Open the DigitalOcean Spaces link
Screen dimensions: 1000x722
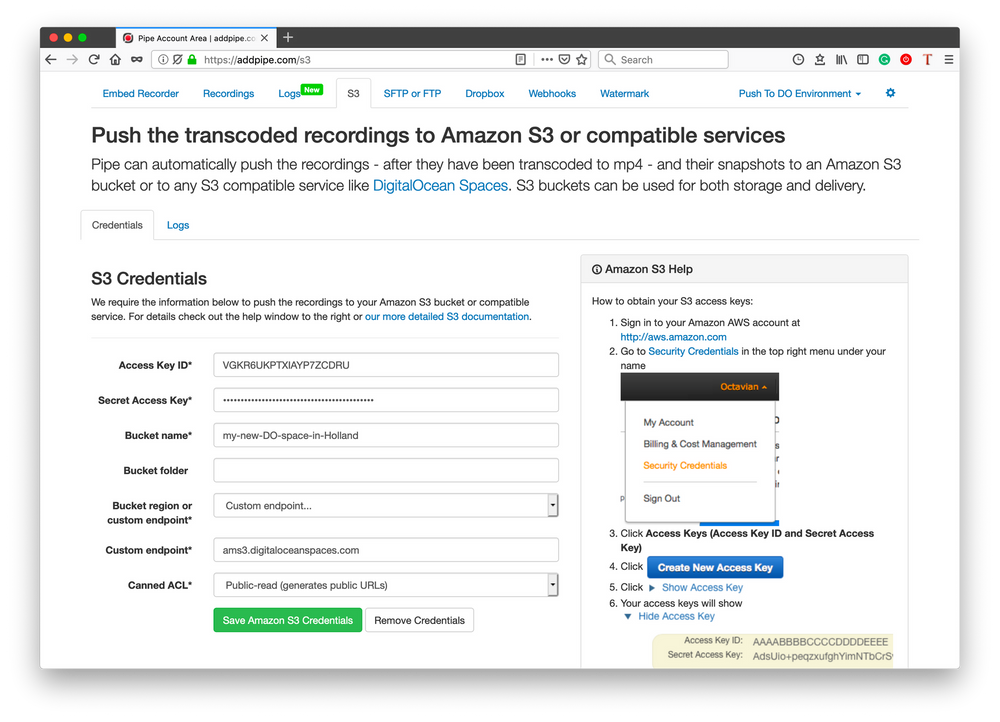click(440, 185)
